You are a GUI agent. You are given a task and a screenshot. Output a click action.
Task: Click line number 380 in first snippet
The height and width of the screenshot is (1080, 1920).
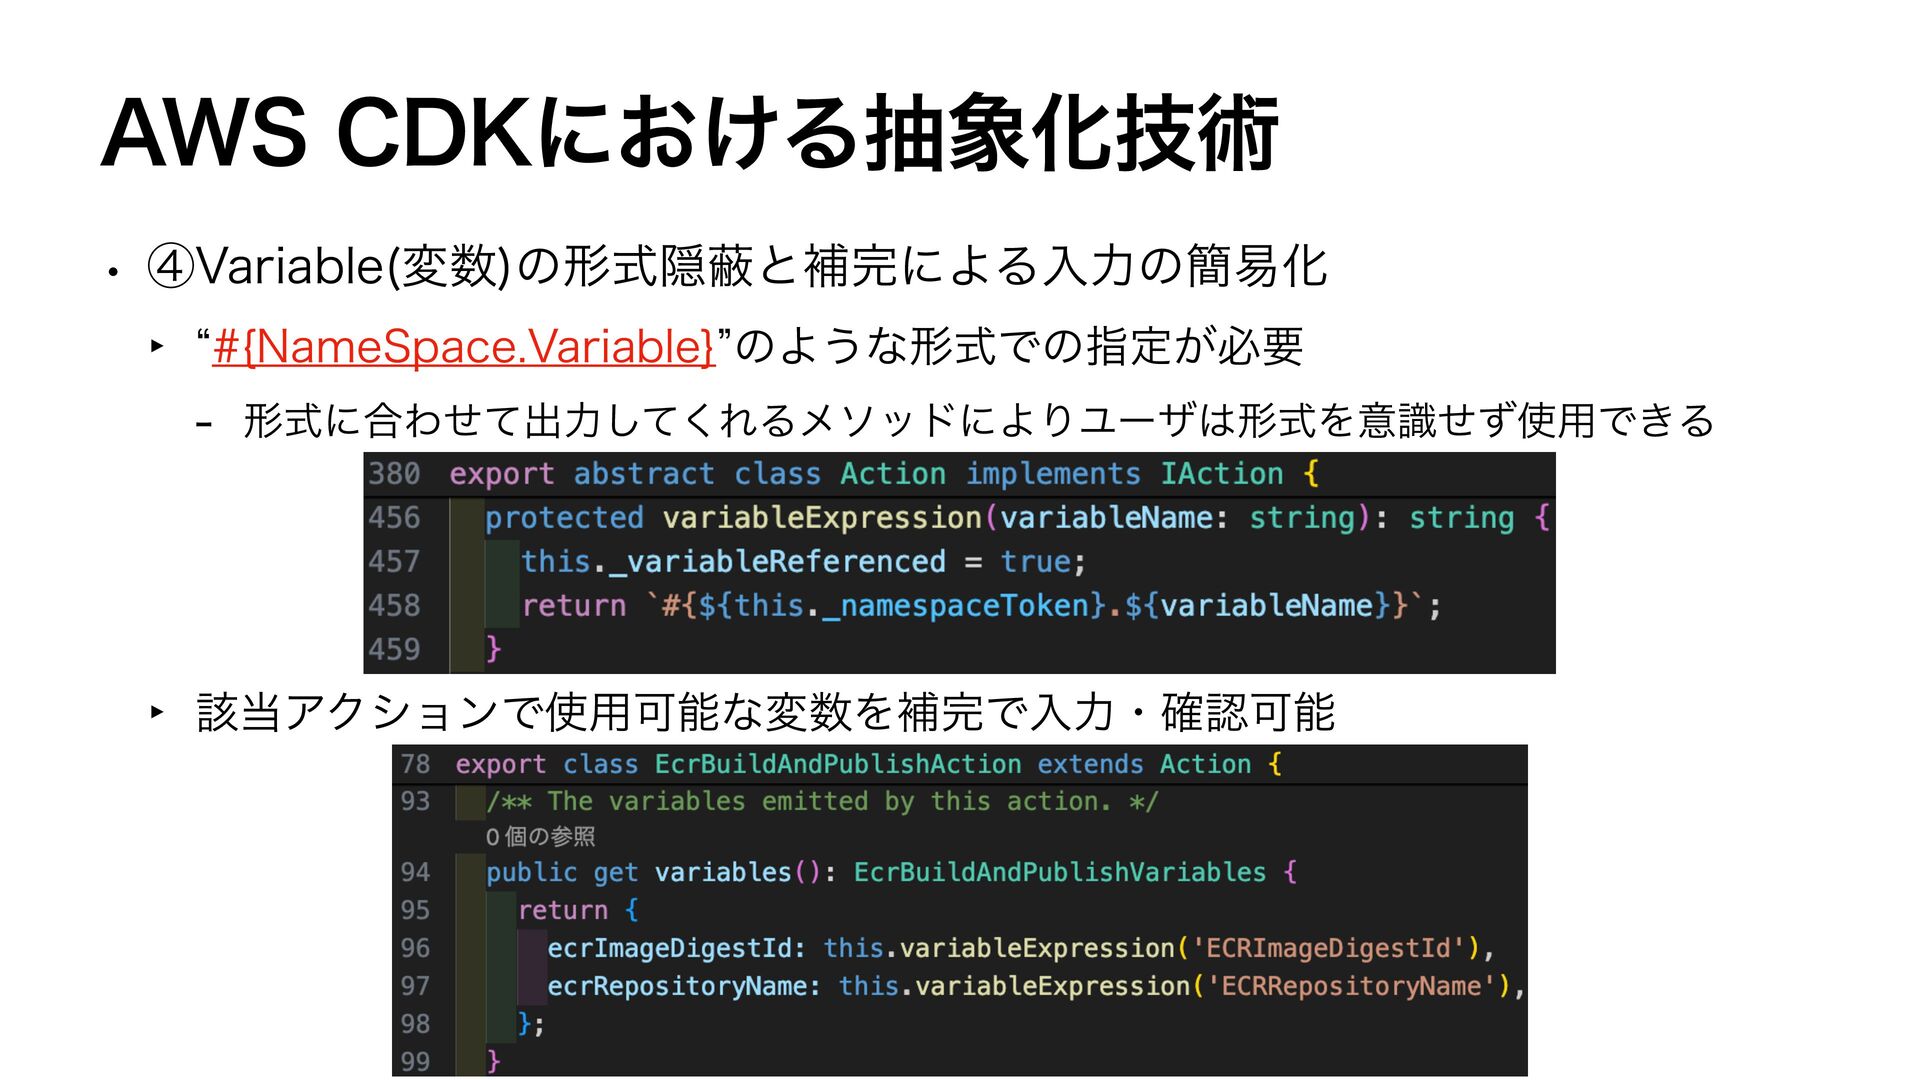pos(394,474)
